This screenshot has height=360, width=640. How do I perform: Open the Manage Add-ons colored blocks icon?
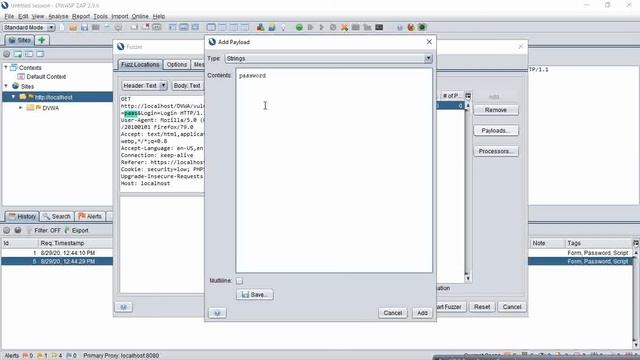click(260, 27)
